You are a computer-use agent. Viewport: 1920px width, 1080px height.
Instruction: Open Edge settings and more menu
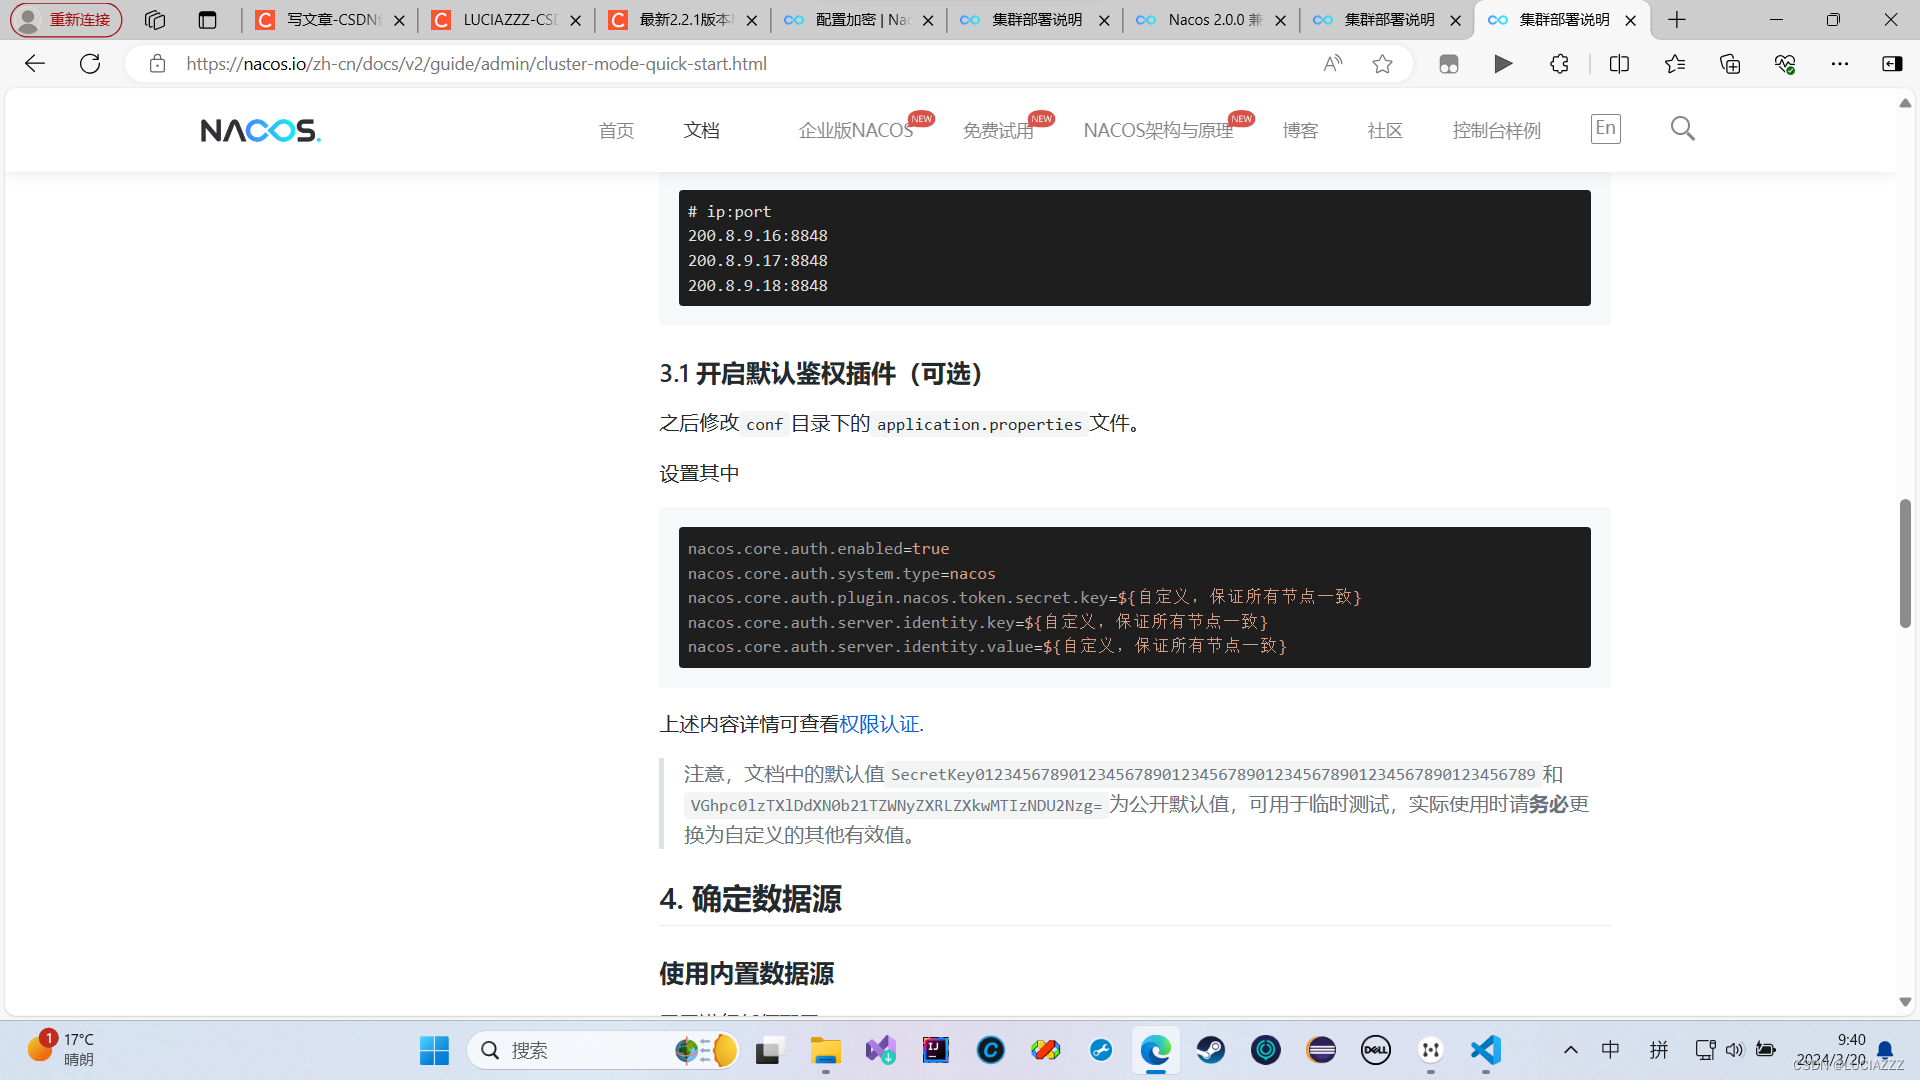pos(1840,64)
